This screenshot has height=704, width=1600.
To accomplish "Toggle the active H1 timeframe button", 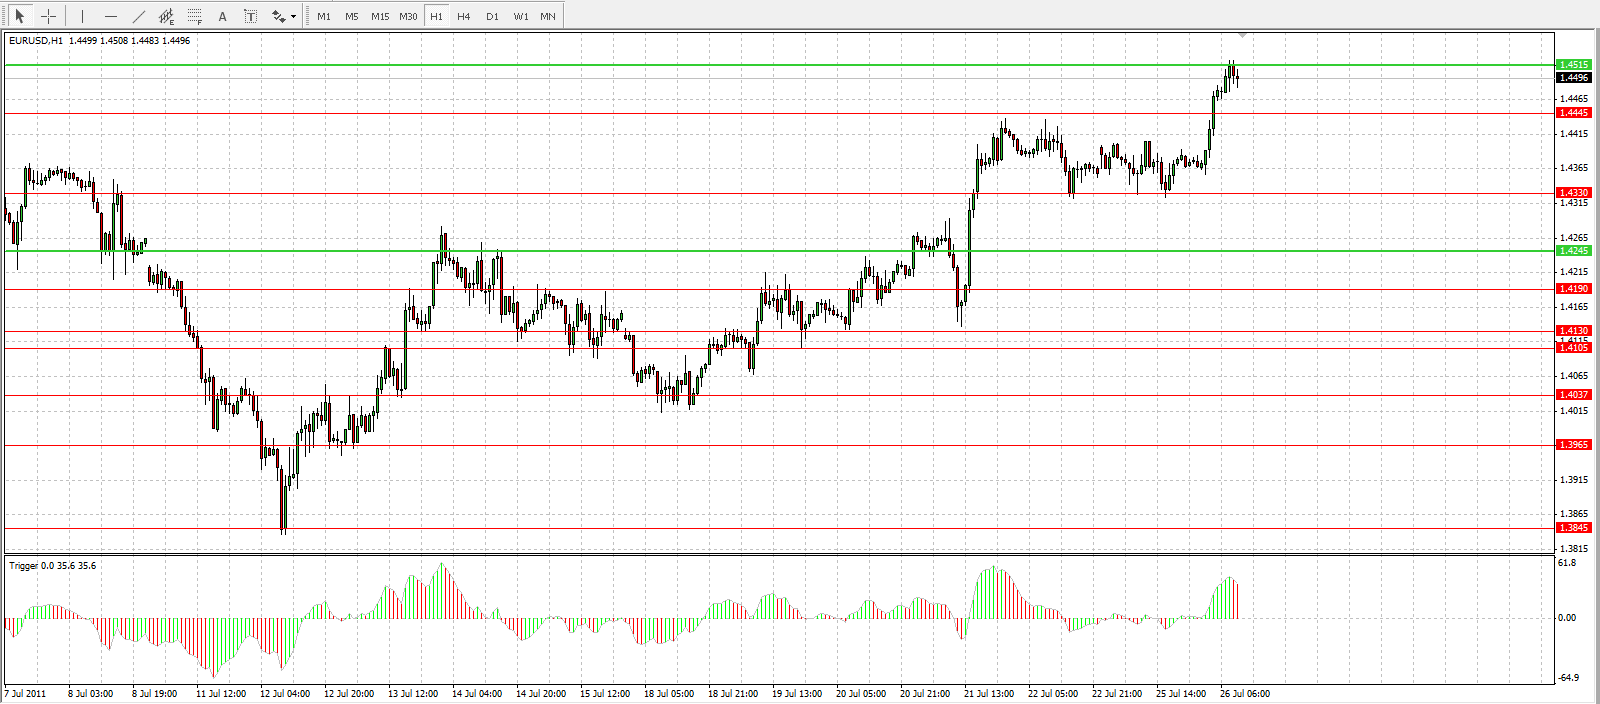I will pyautogui.click(x=436, y=16).
